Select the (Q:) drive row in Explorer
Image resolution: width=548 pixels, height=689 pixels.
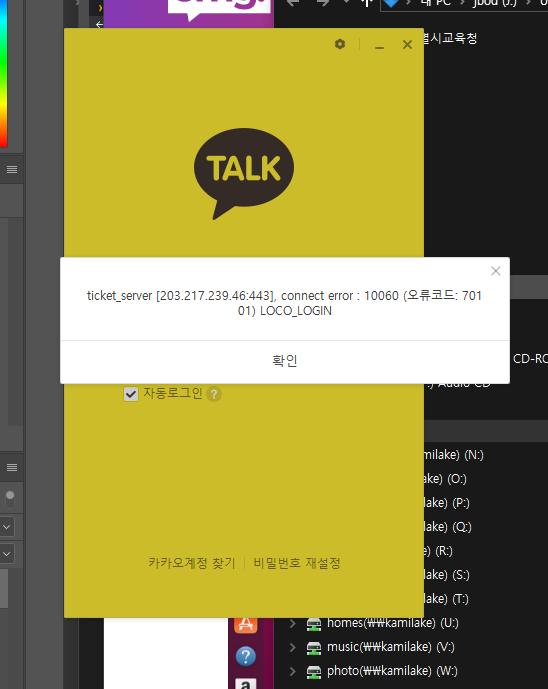point(447,527)
